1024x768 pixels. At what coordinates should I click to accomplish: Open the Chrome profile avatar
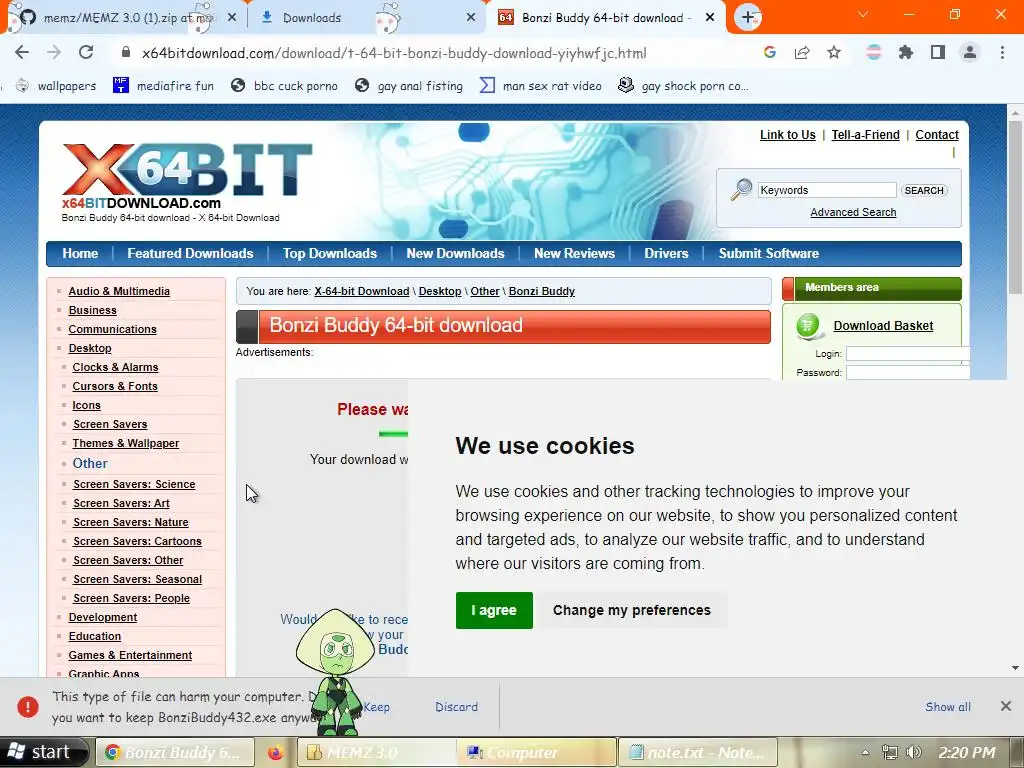click(970, 53)
